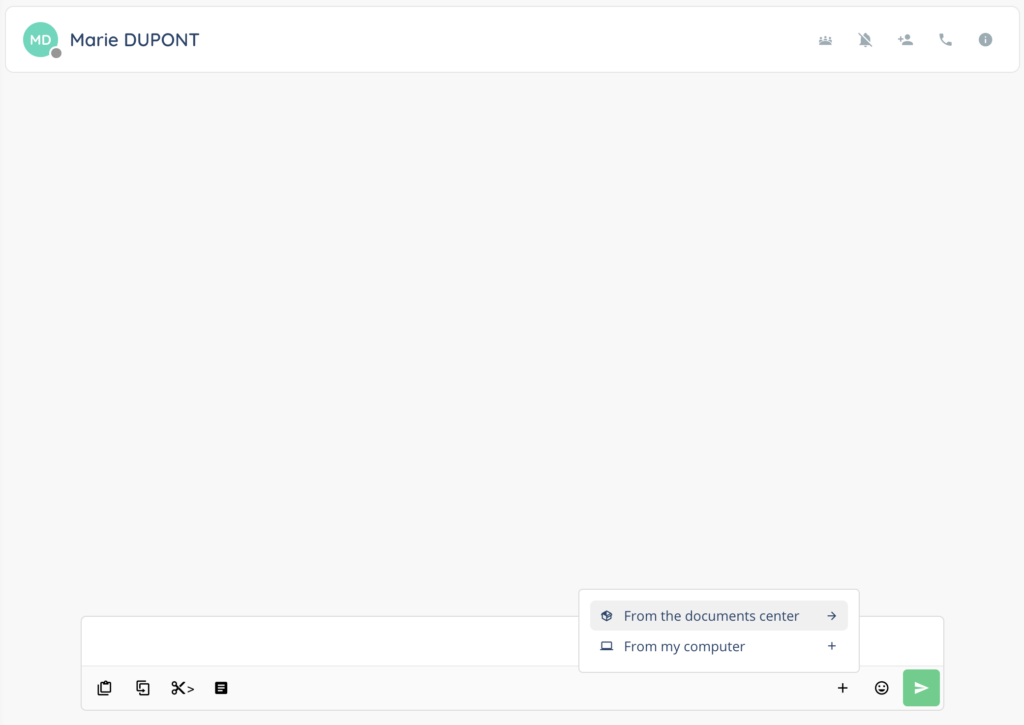
Task: Click the grey status dot on avatar
Action: tap(57, 53)
